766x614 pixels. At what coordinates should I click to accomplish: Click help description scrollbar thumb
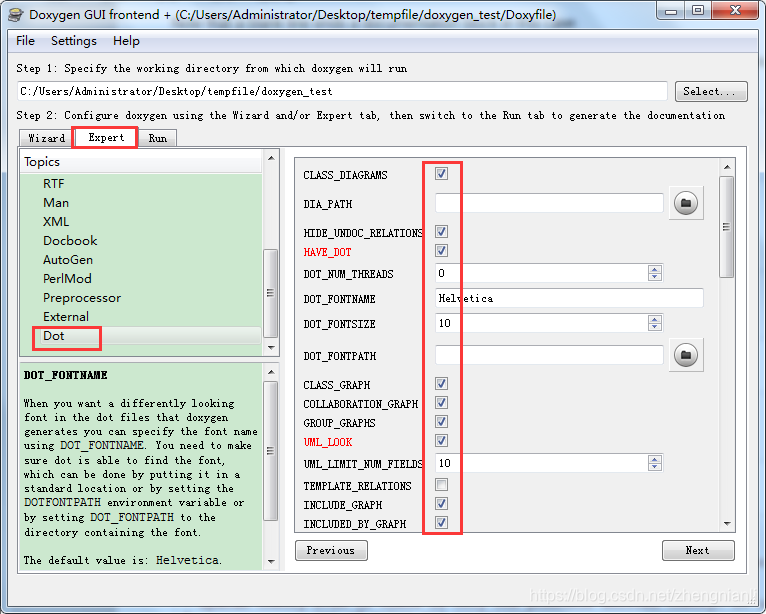(271, 451)
